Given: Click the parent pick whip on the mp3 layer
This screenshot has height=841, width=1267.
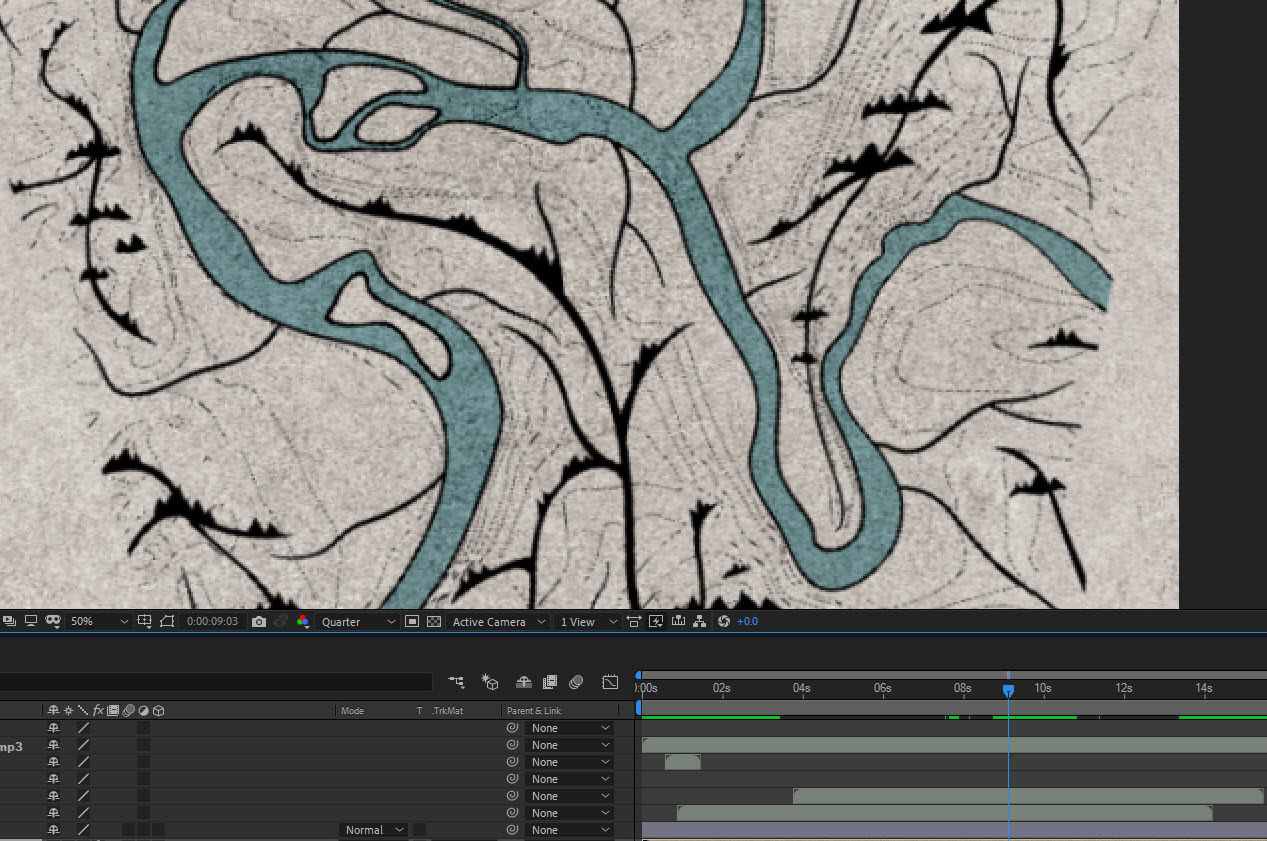Looking at the screenshot, I should point(512,745).
